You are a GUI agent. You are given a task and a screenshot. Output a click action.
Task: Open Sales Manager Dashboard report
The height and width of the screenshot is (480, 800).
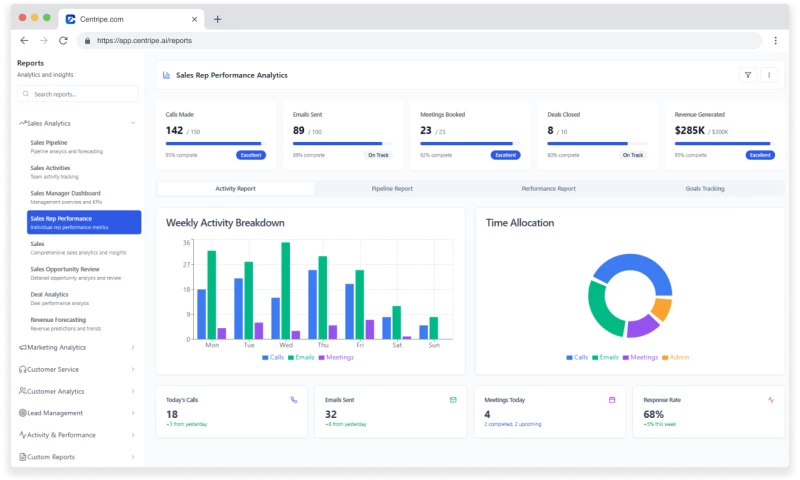click(84, 197)
